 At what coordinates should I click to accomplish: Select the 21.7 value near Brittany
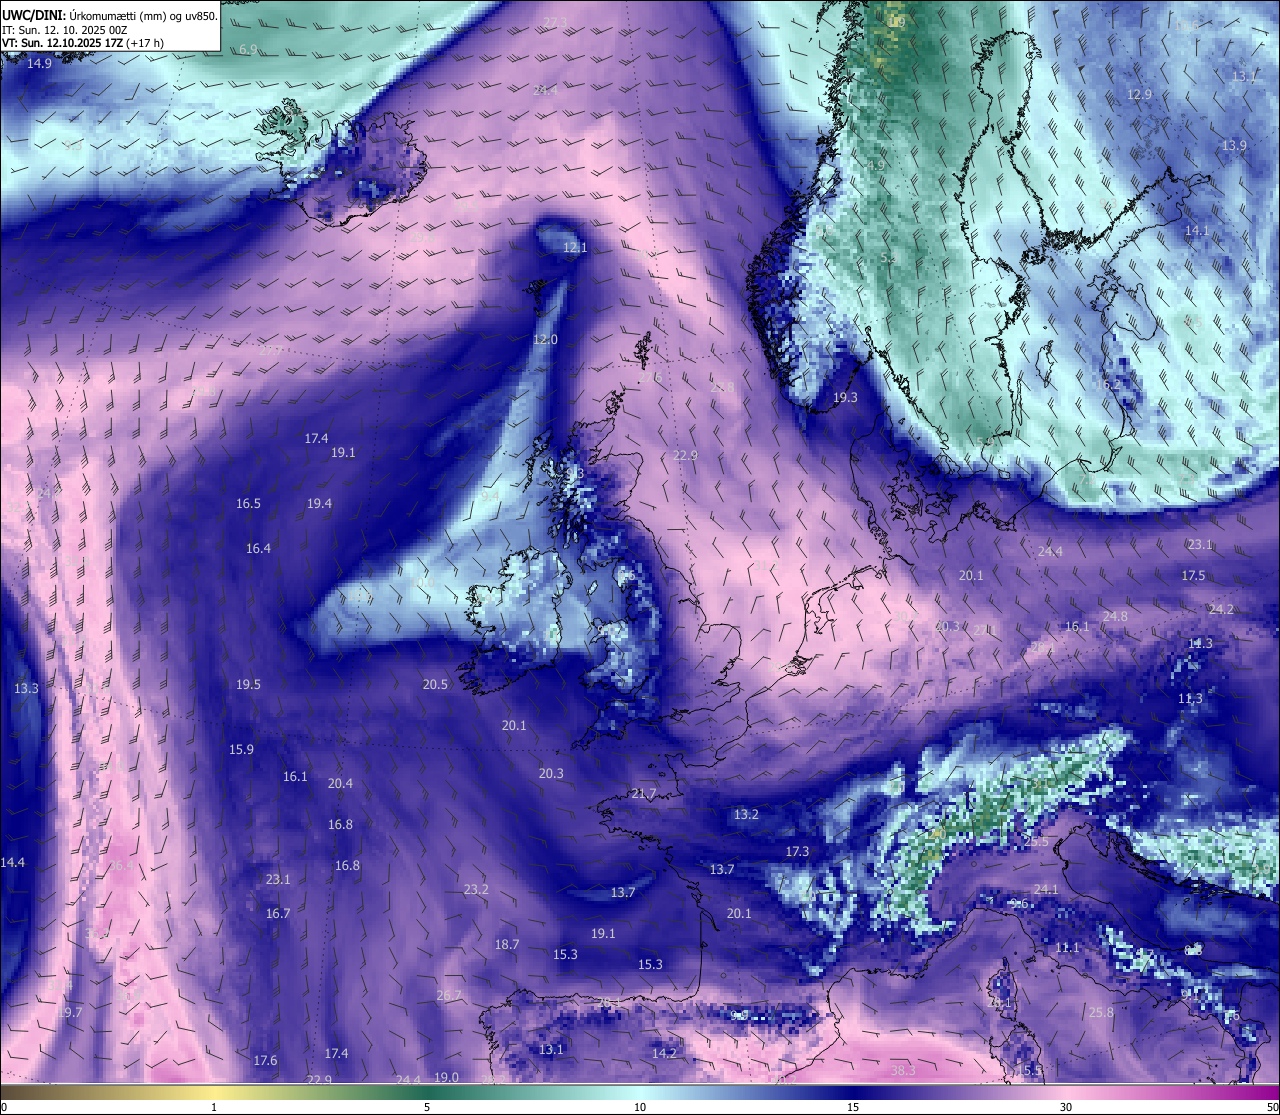(x=643, y=794)
